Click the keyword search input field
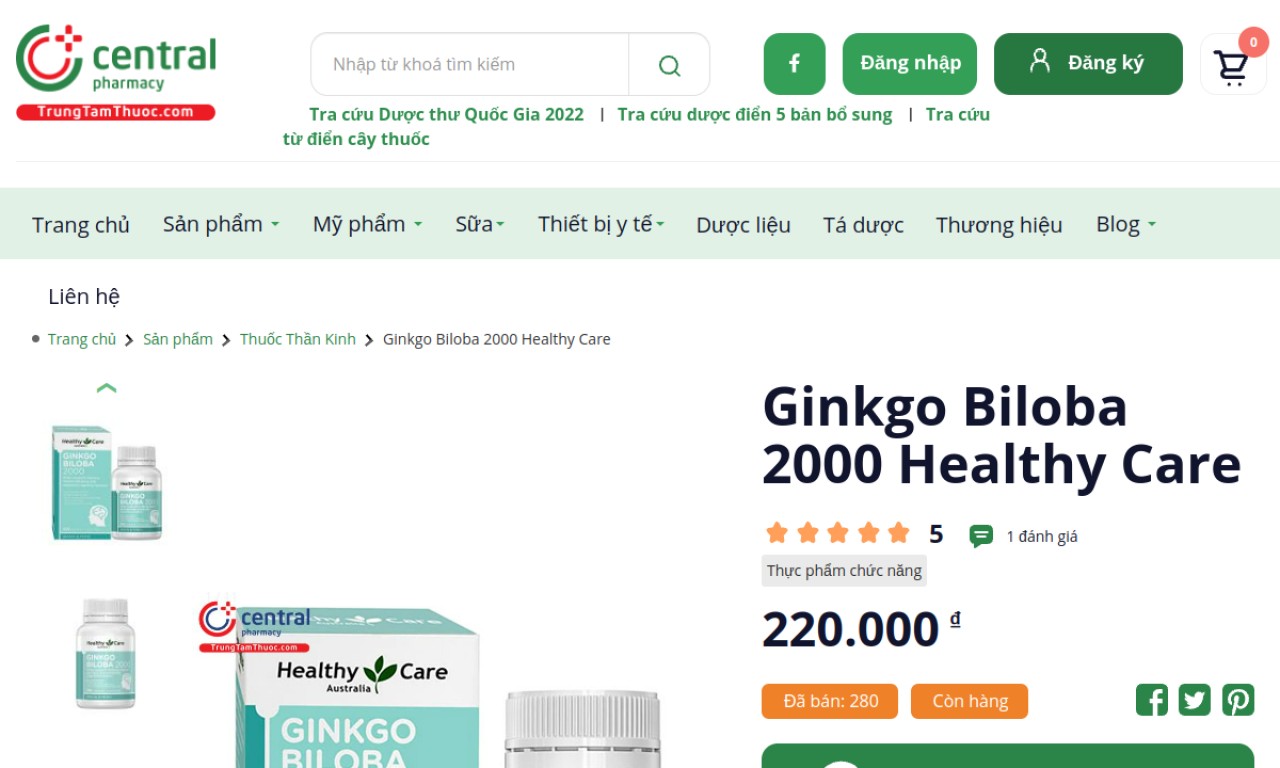Screen dimensions: 1280x768 (x=470, y=65)
